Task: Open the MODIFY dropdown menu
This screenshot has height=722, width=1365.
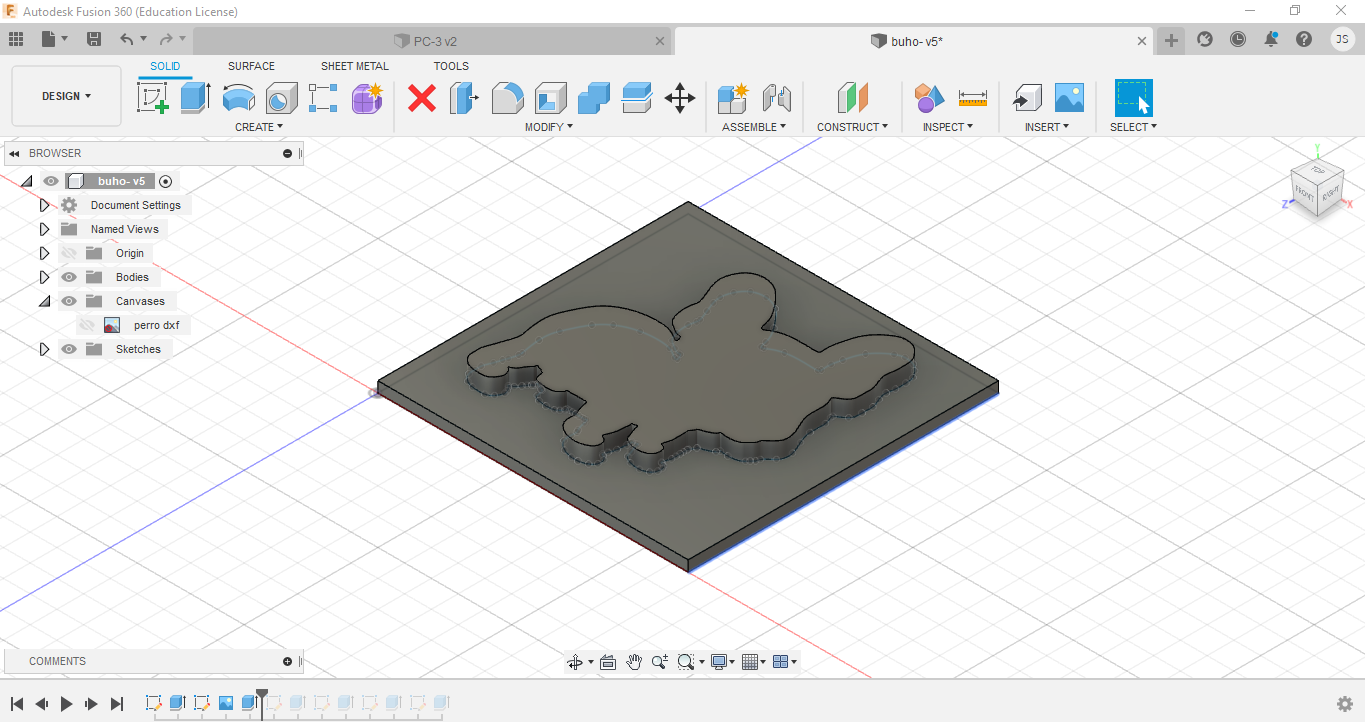Action: (x=549, y=127)
